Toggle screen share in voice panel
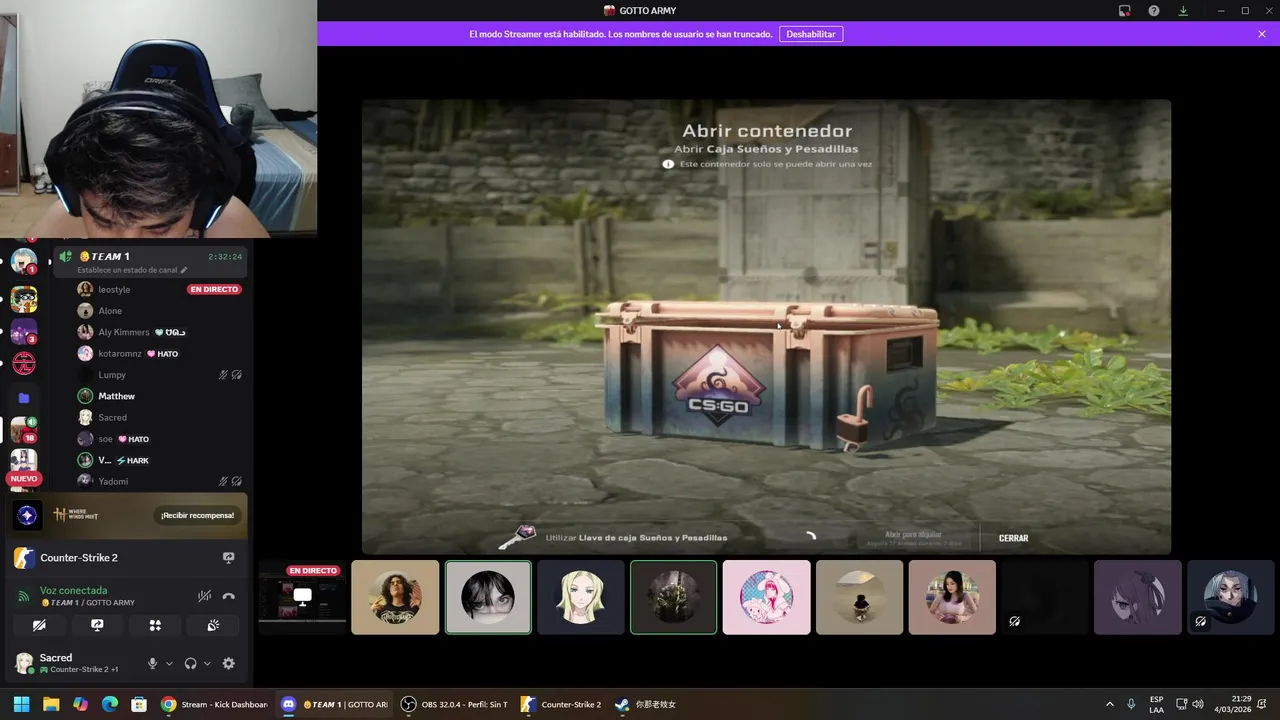Screen dimensions: 1280x720 [x=97, y=625]
